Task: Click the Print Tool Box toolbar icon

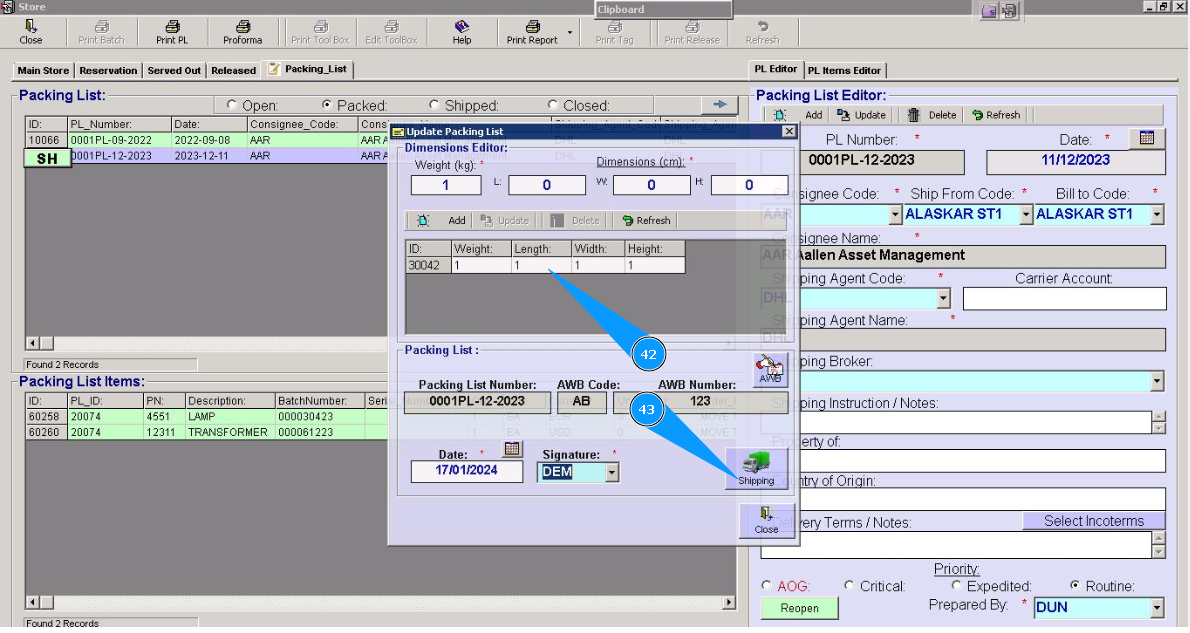Action: [320, 33]
